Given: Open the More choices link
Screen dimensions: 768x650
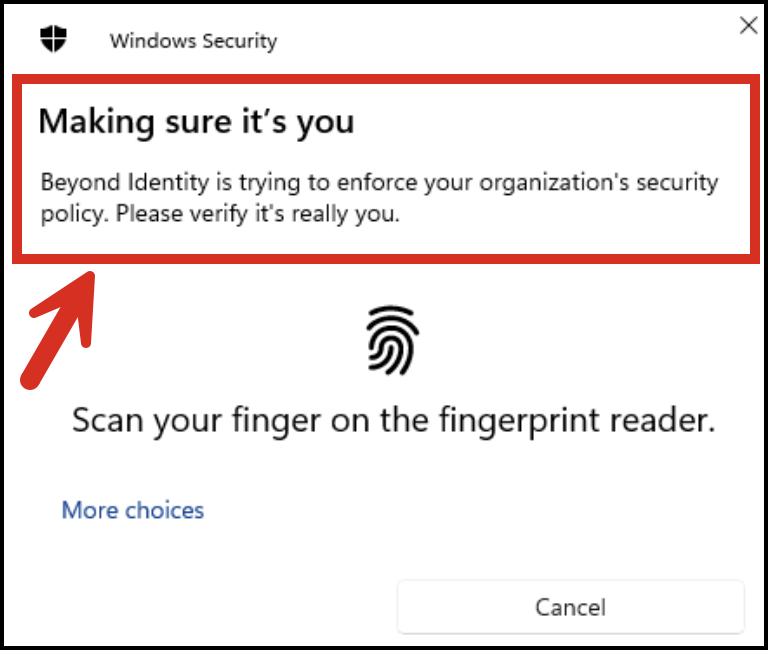Looking at the screenshot, I should (x=133, y=510).
